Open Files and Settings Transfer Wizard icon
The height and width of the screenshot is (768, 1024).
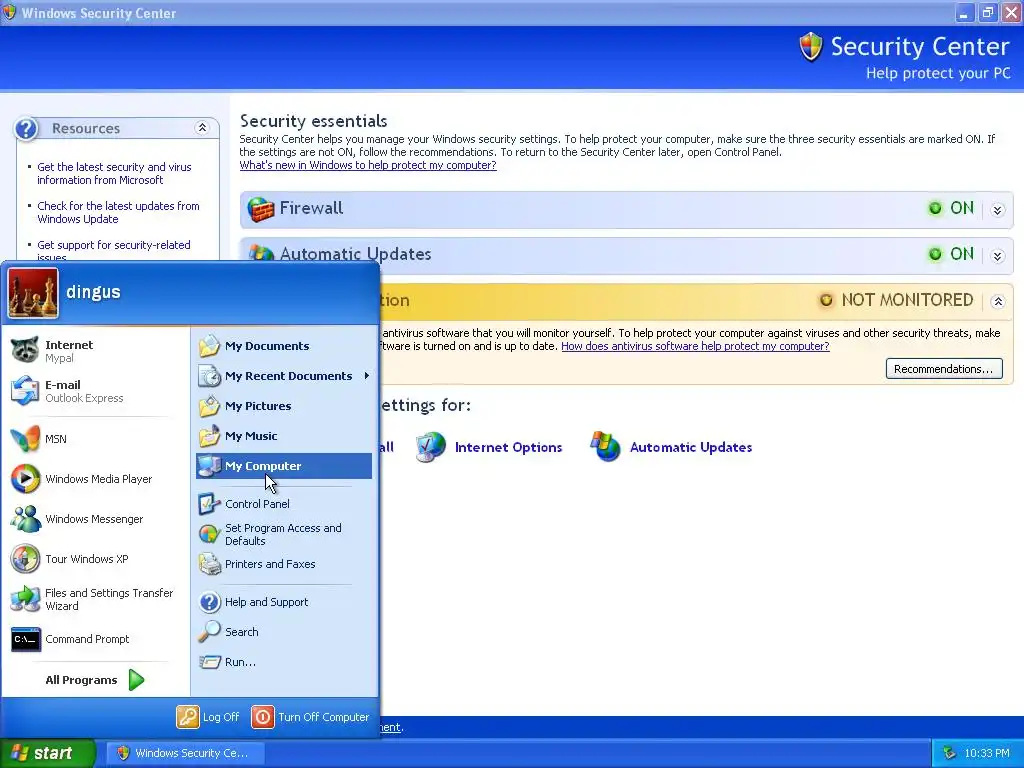coord(25,599)
